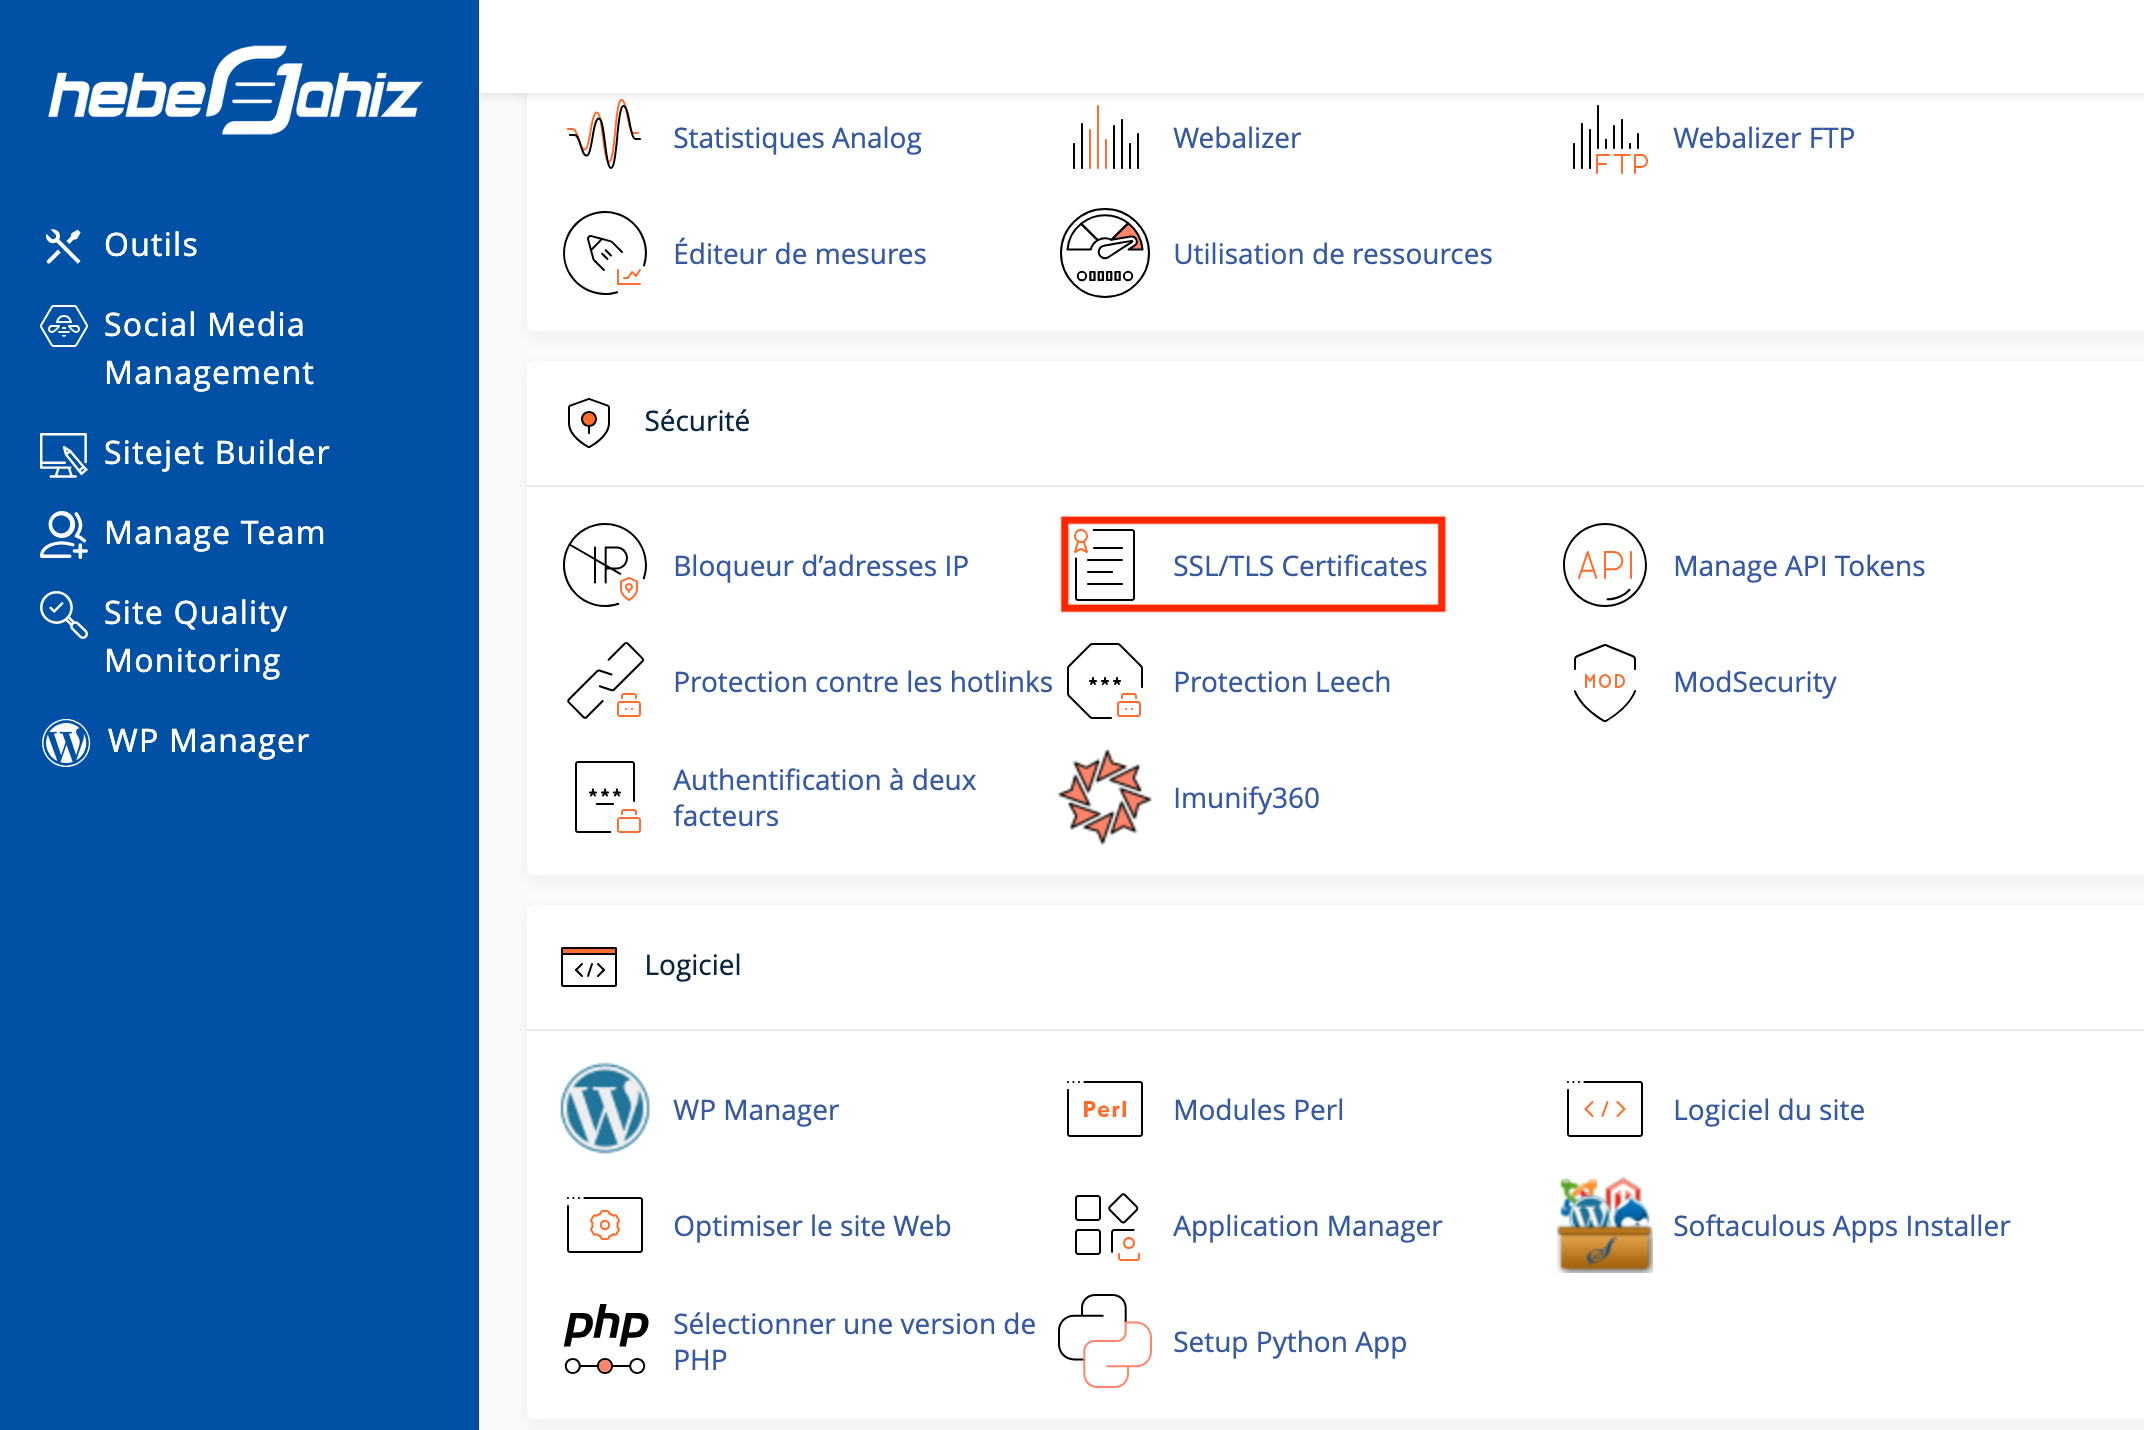2144x1430 pixels.
Task: Click the Application Manager shapes icon
Action: [1106, 1226]
